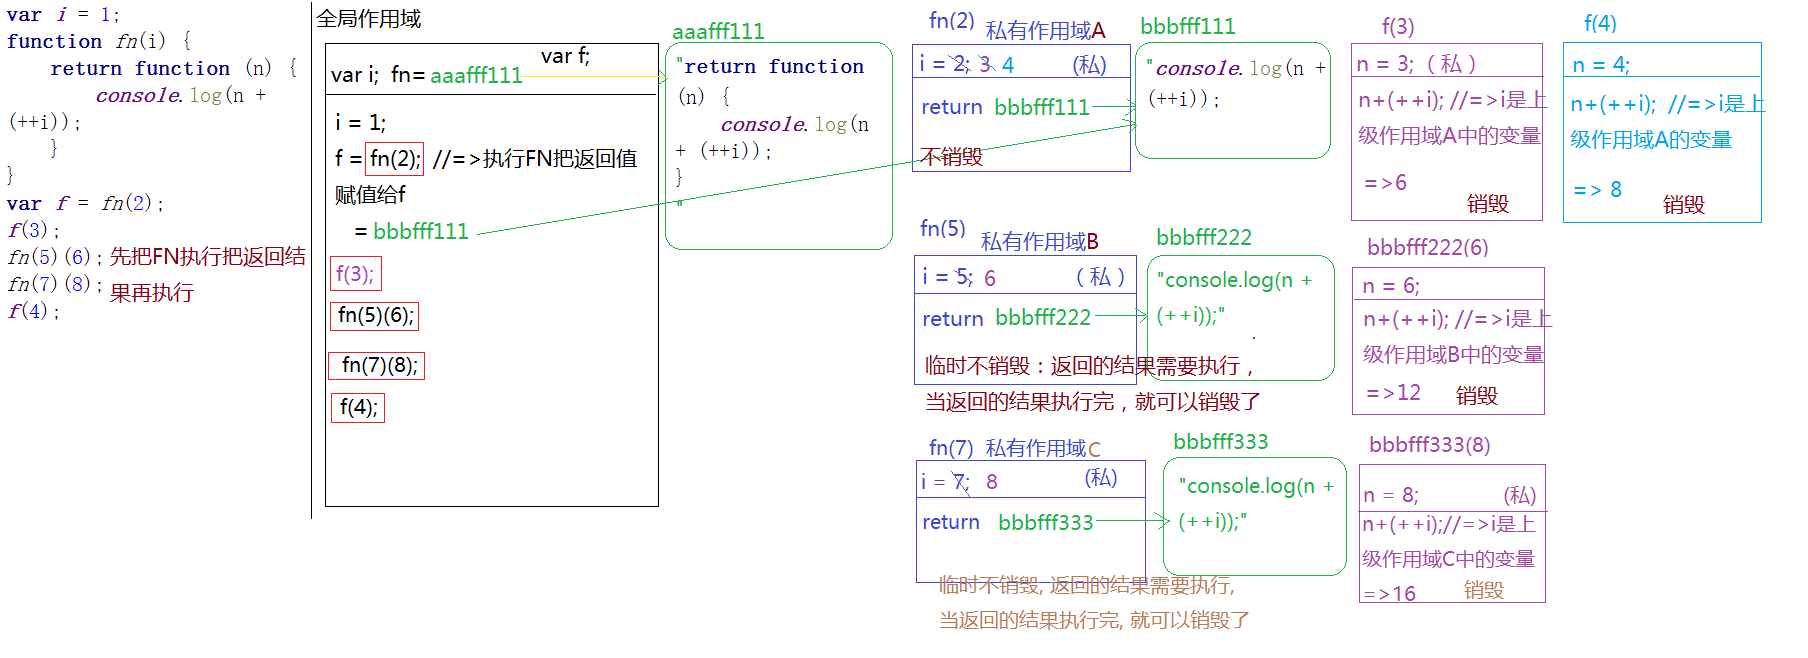Click the green aaafff111 heading label

click(718, 32)
